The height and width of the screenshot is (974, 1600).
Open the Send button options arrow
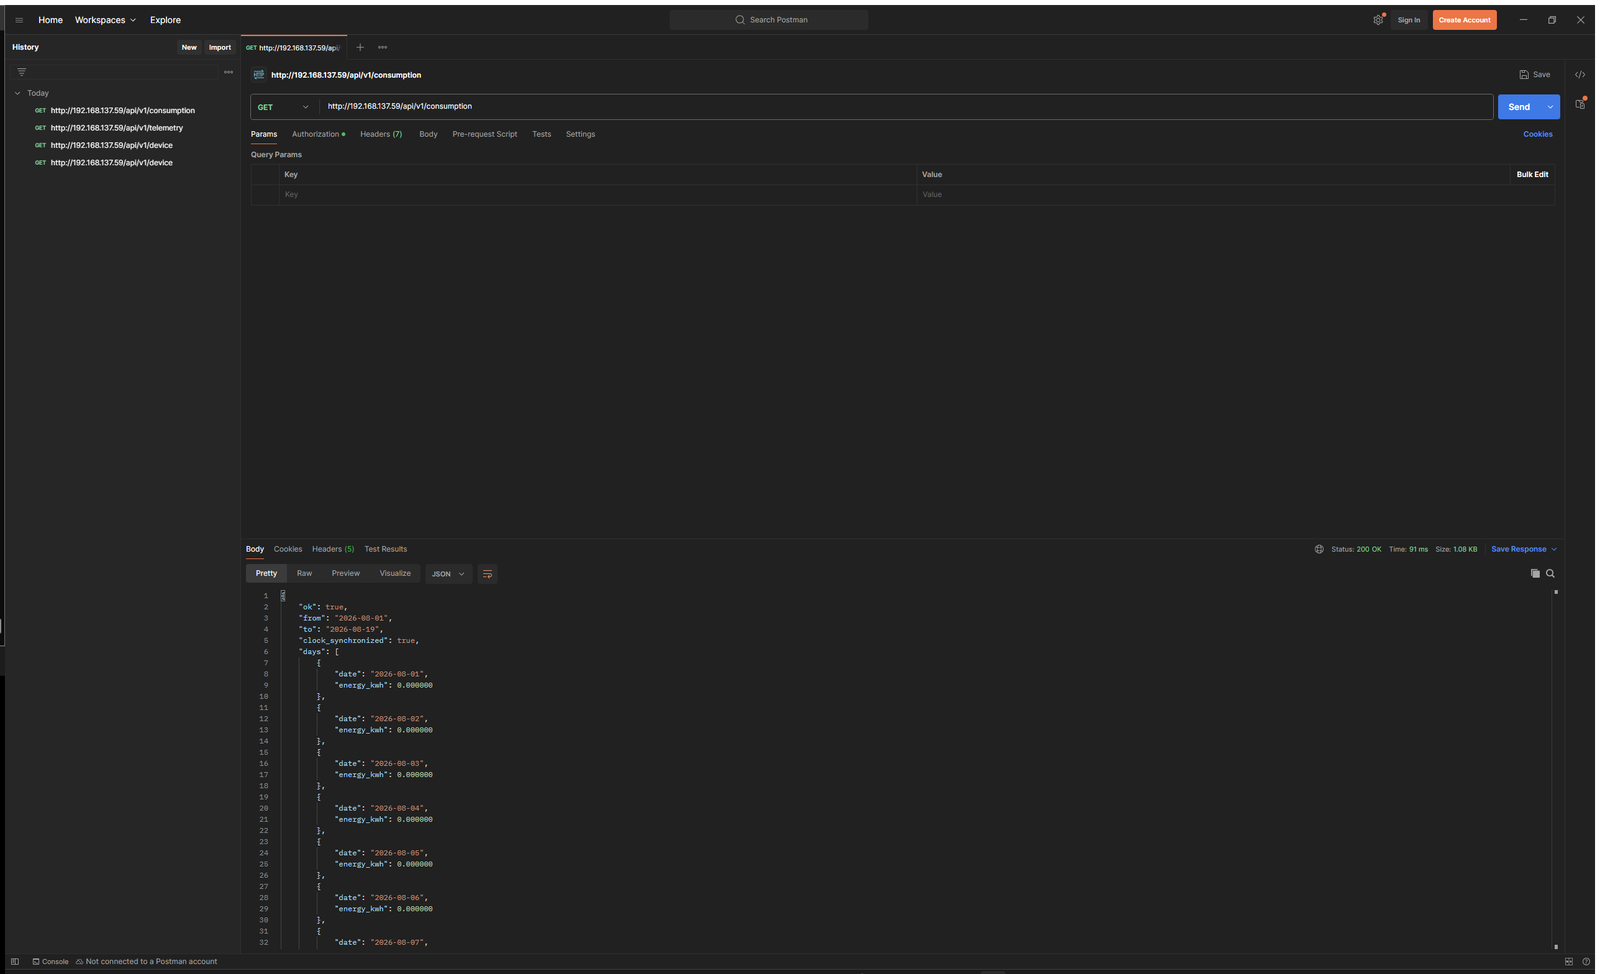[1550, 107]
